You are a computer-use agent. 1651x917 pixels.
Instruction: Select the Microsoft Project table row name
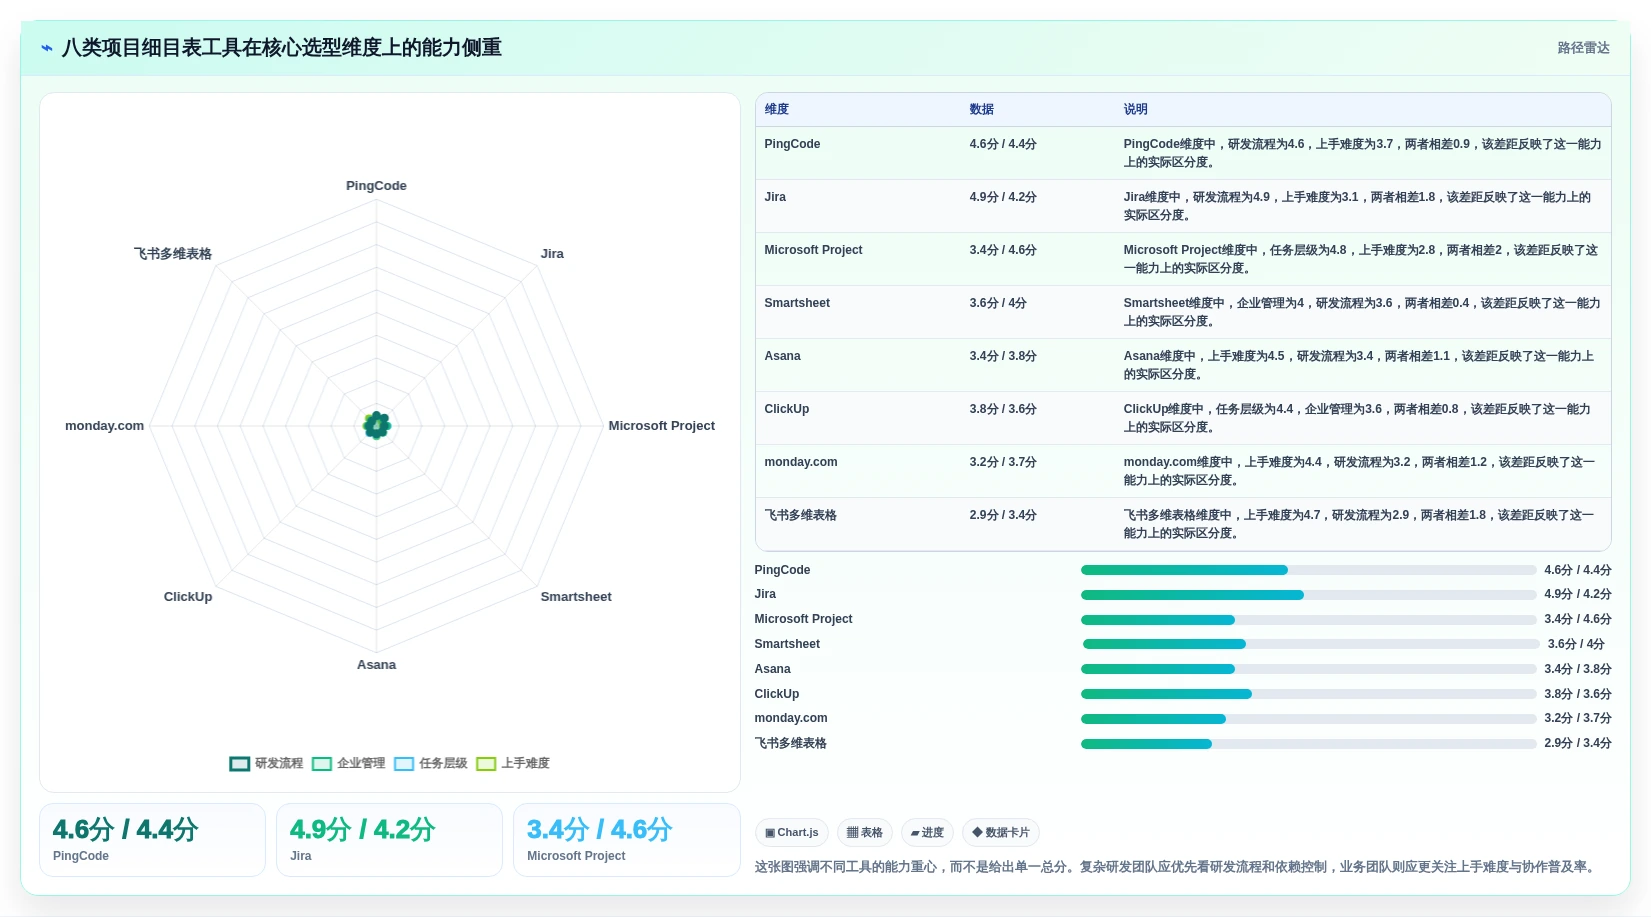813,250
